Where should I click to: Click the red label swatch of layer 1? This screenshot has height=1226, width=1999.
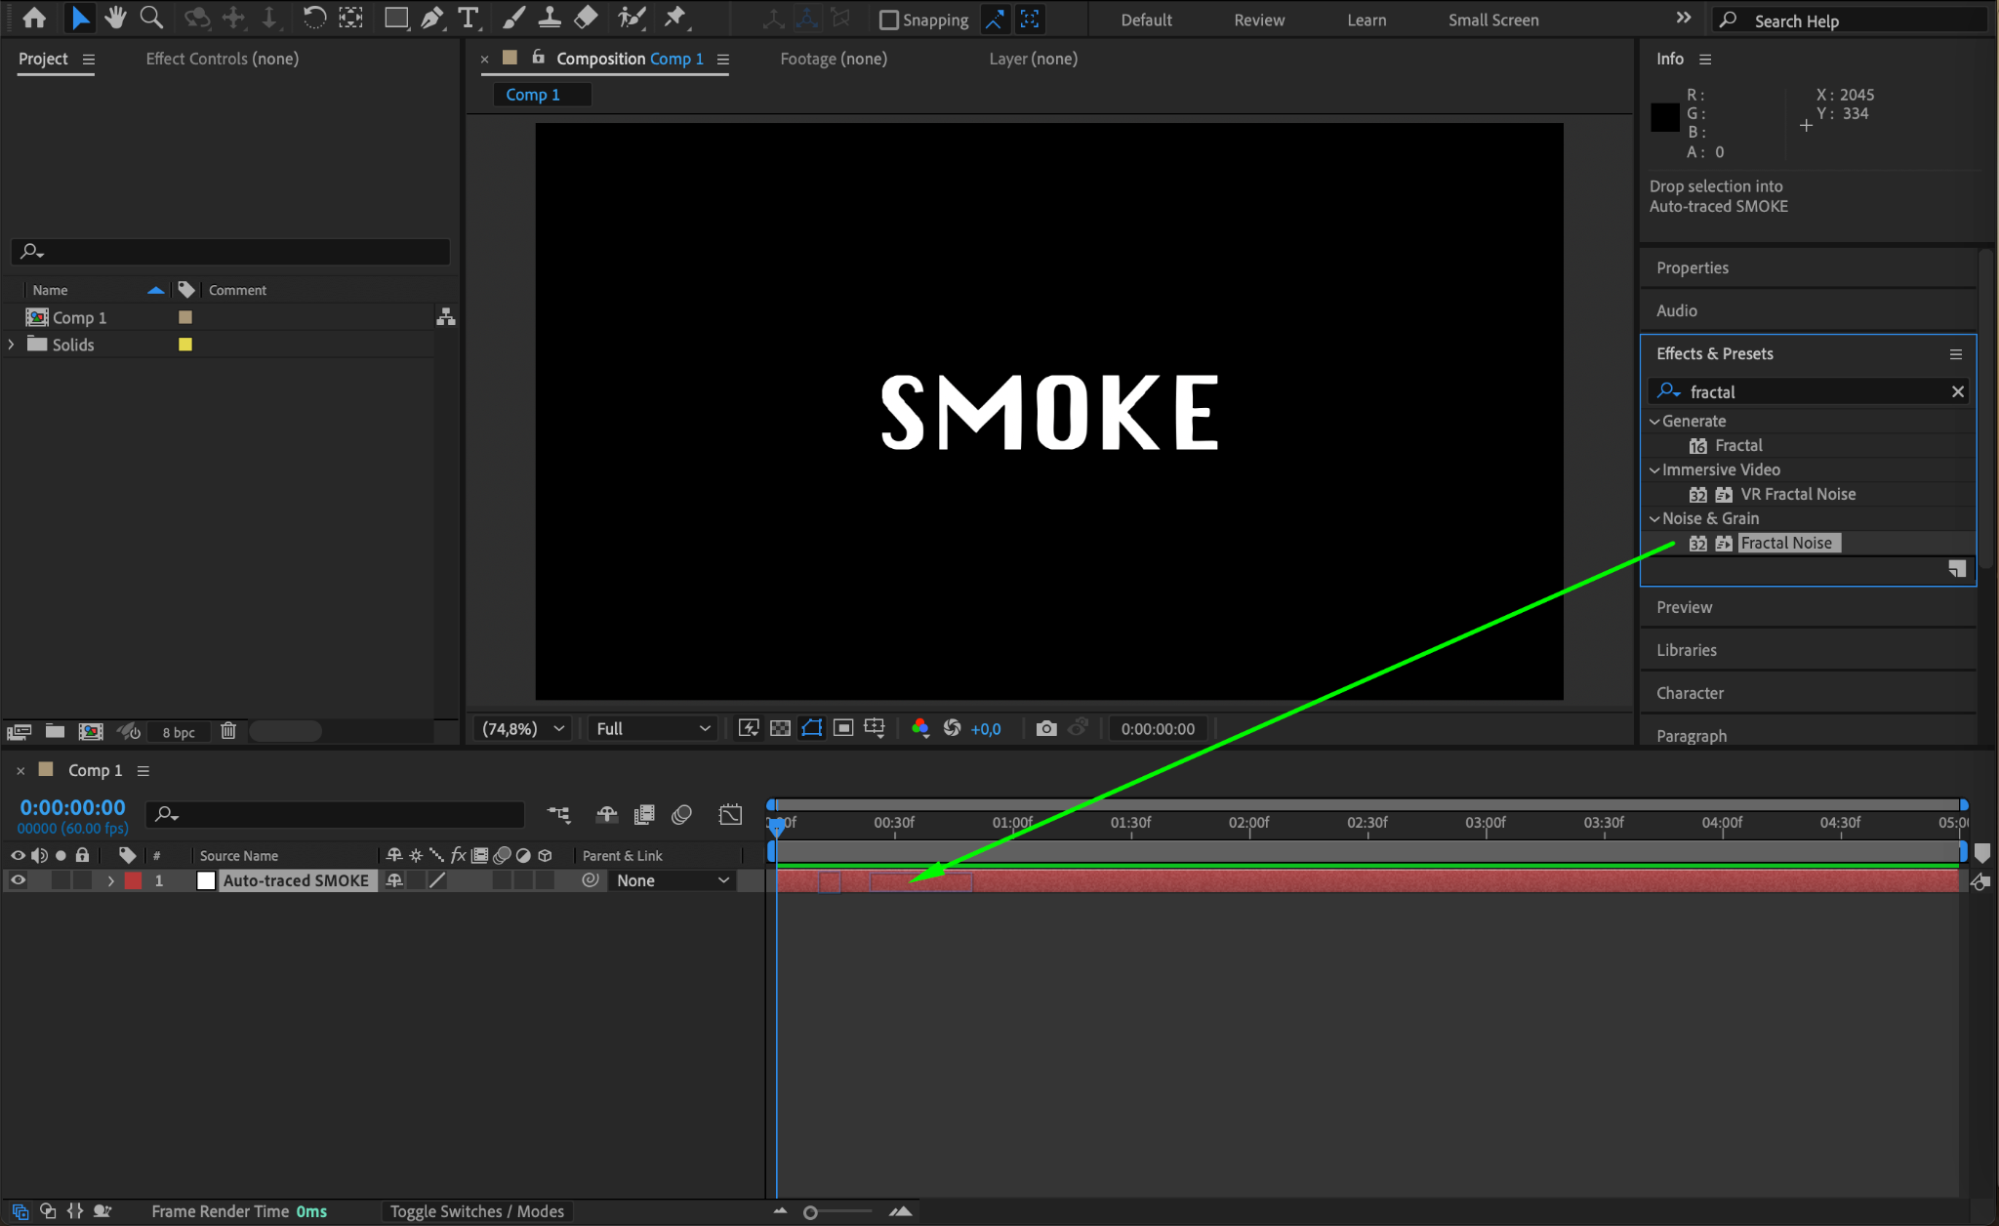[x=133, y=880]
